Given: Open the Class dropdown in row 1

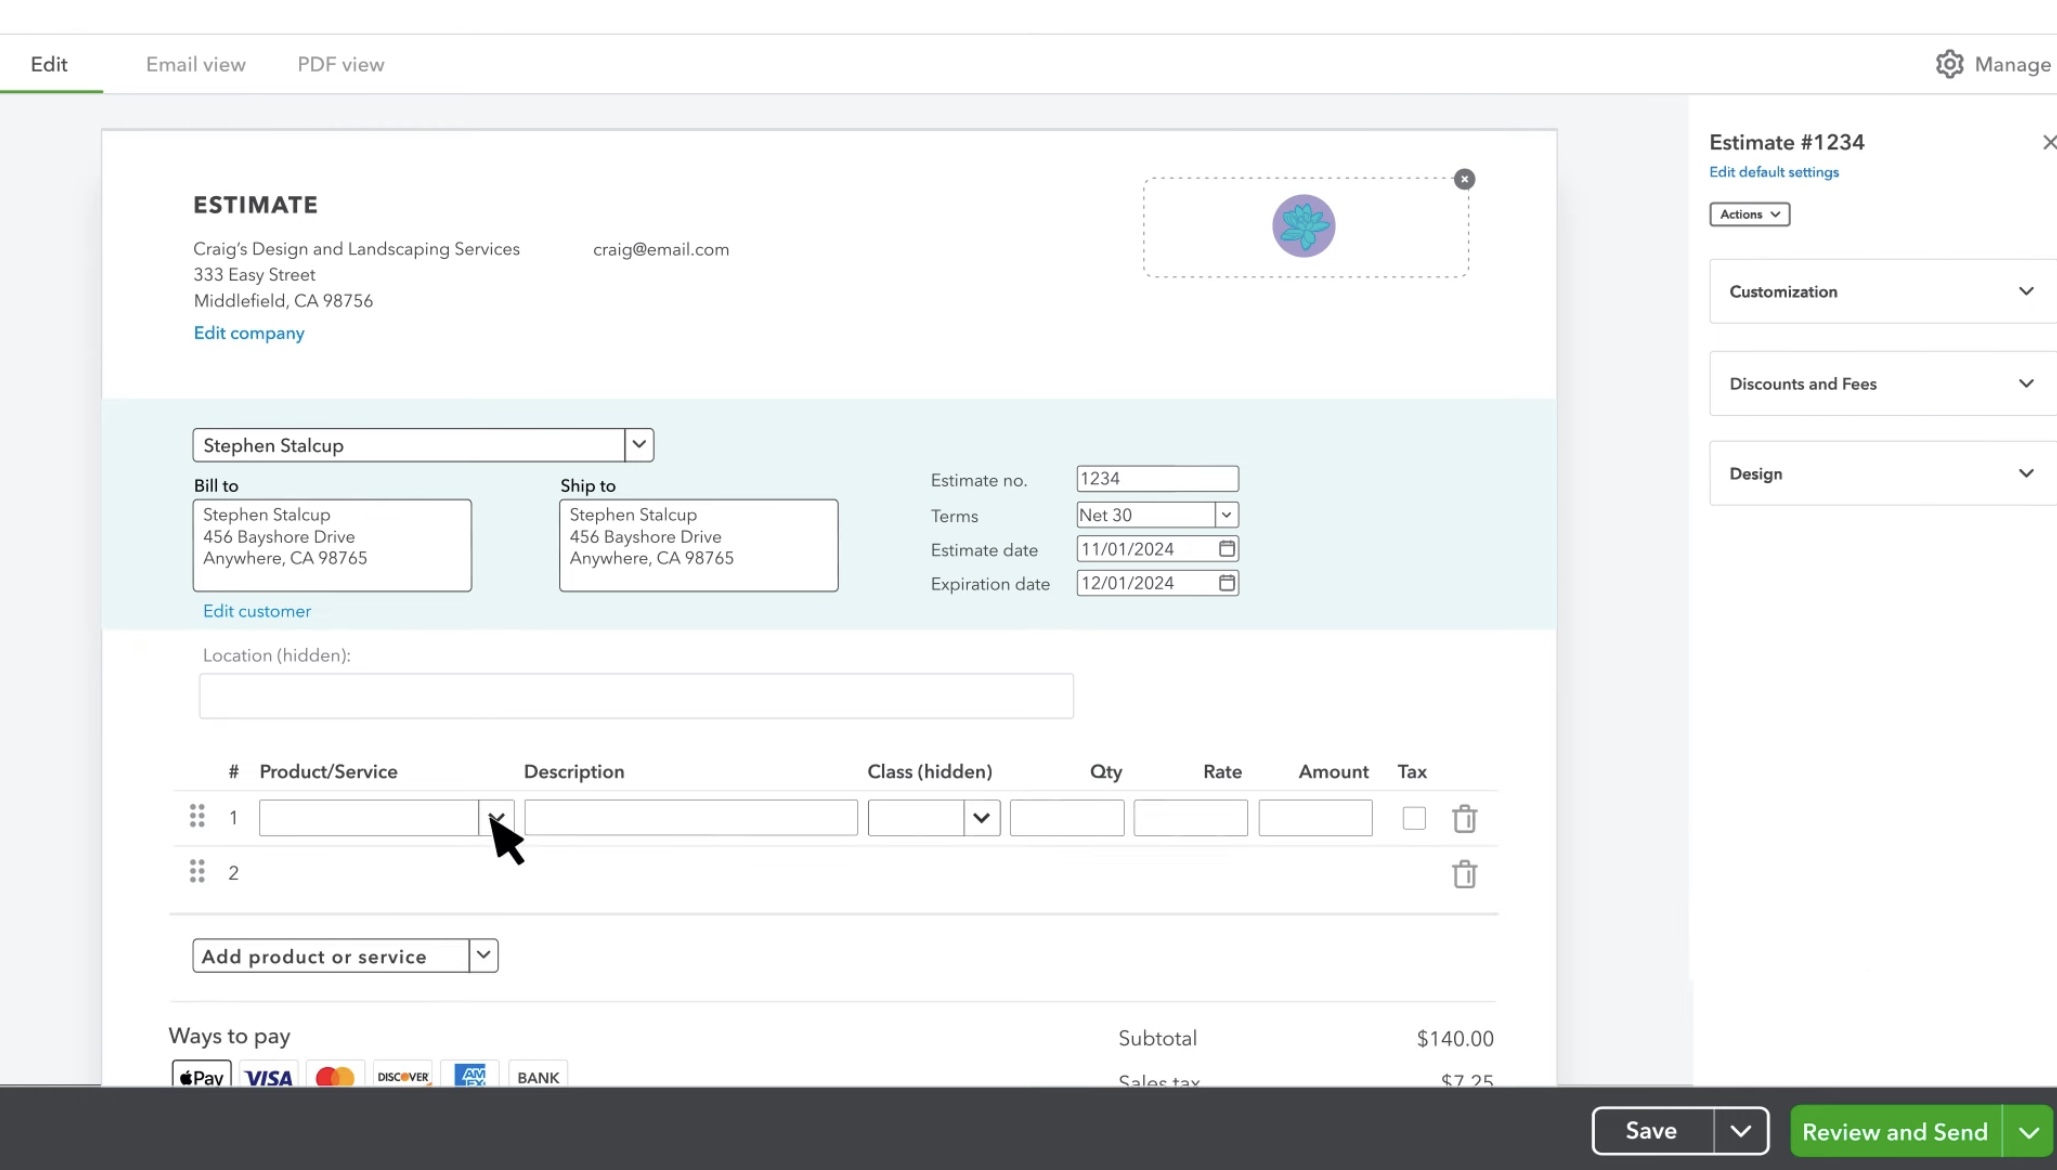Looking at the screenshot, I should click(x=981, y=818).
